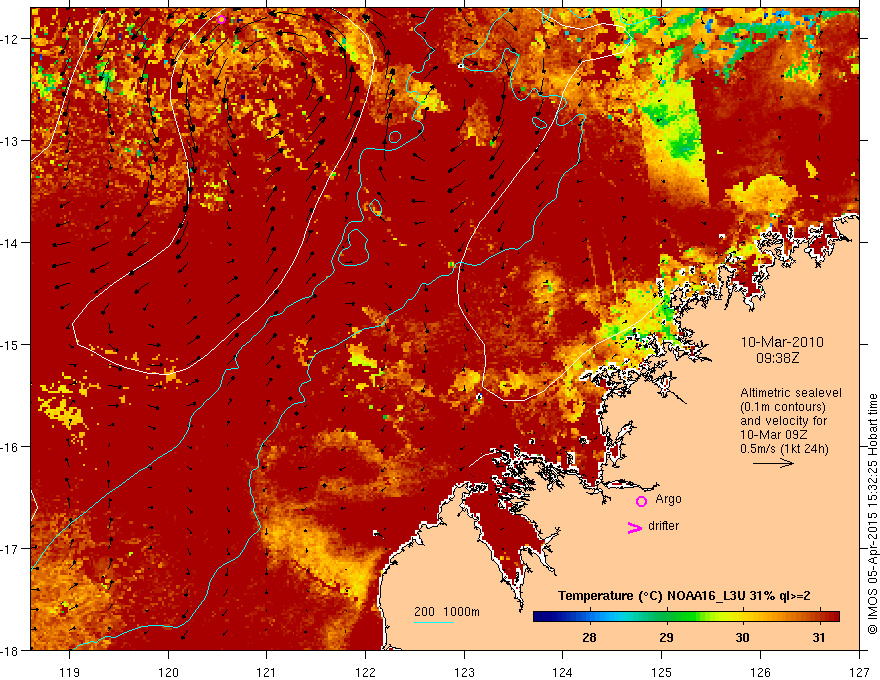Click the 30 label under color bar
This screenshot has height=680, width=880.
click(x=742, y=637)
